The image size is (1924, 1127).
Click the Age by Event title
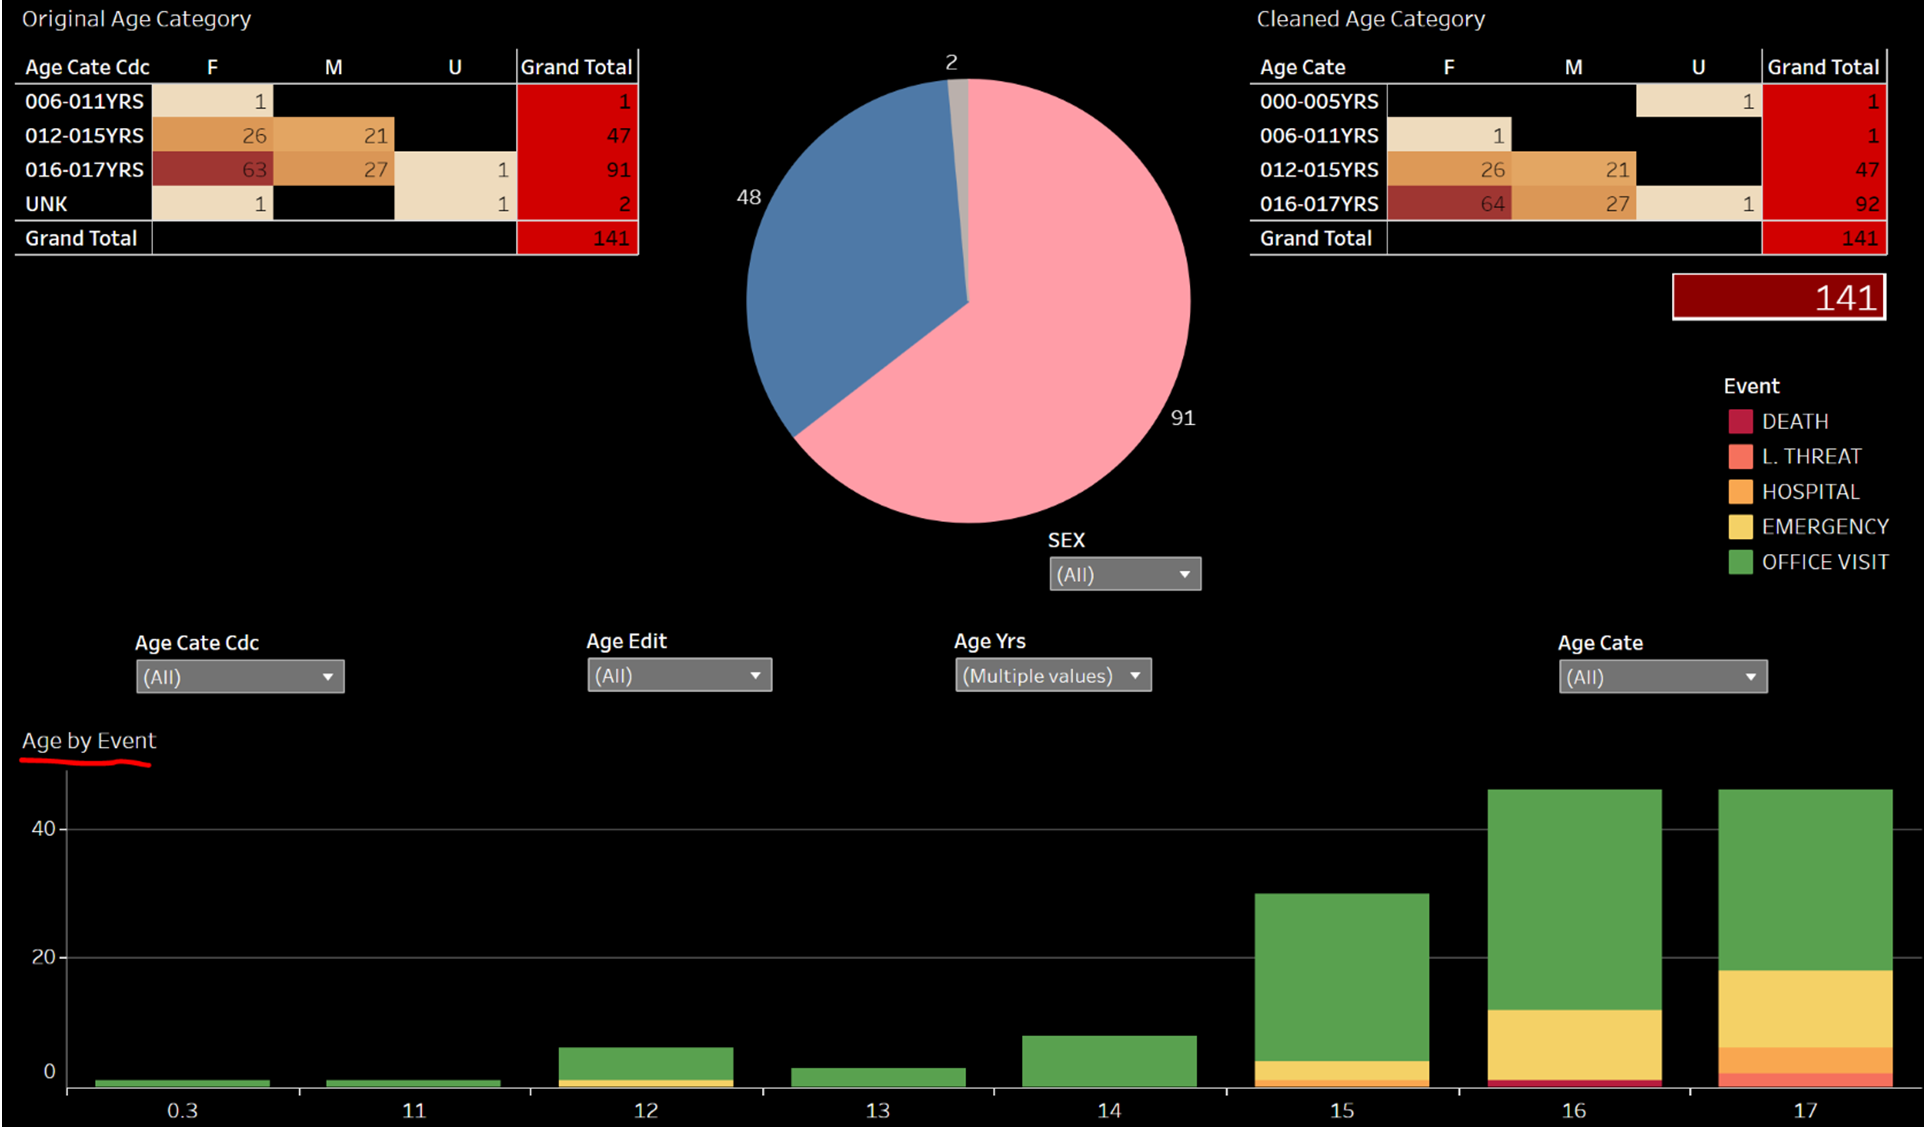tap(89, 741)
